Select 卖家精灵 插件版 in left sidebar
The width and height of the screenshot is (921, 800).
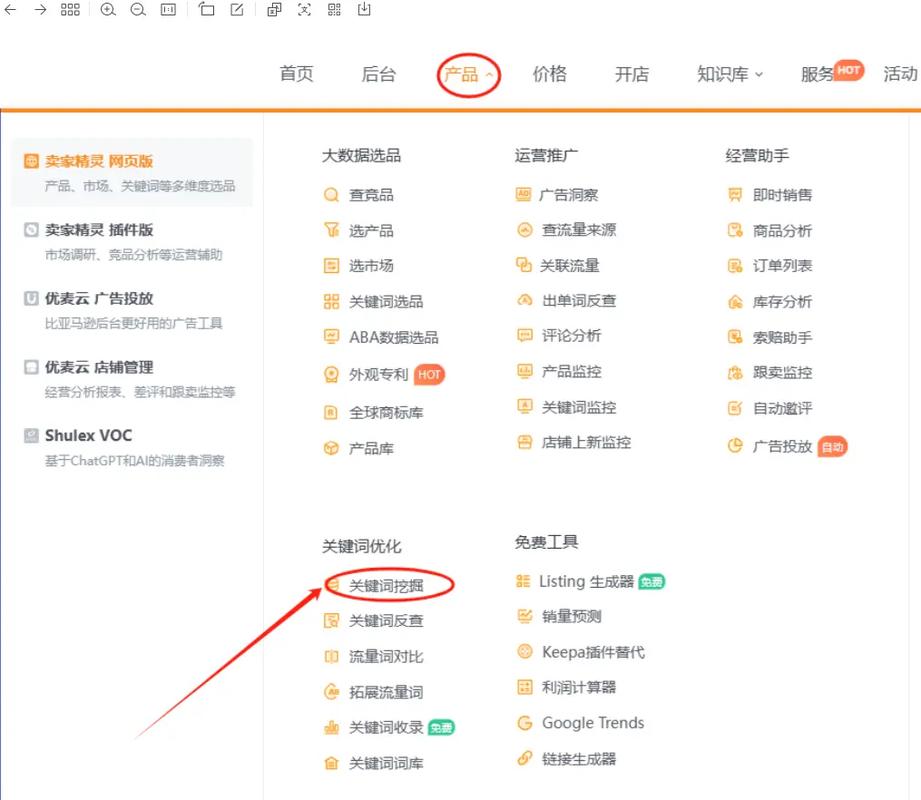[x=99, y=230]
